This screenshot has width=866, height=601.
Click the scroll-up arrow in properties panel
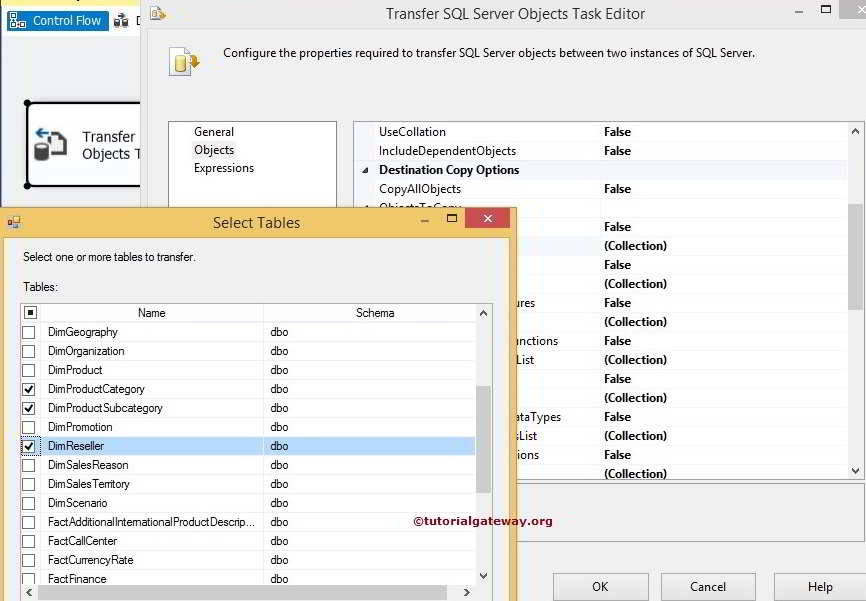pyautogui.click(x=856, y=129)
